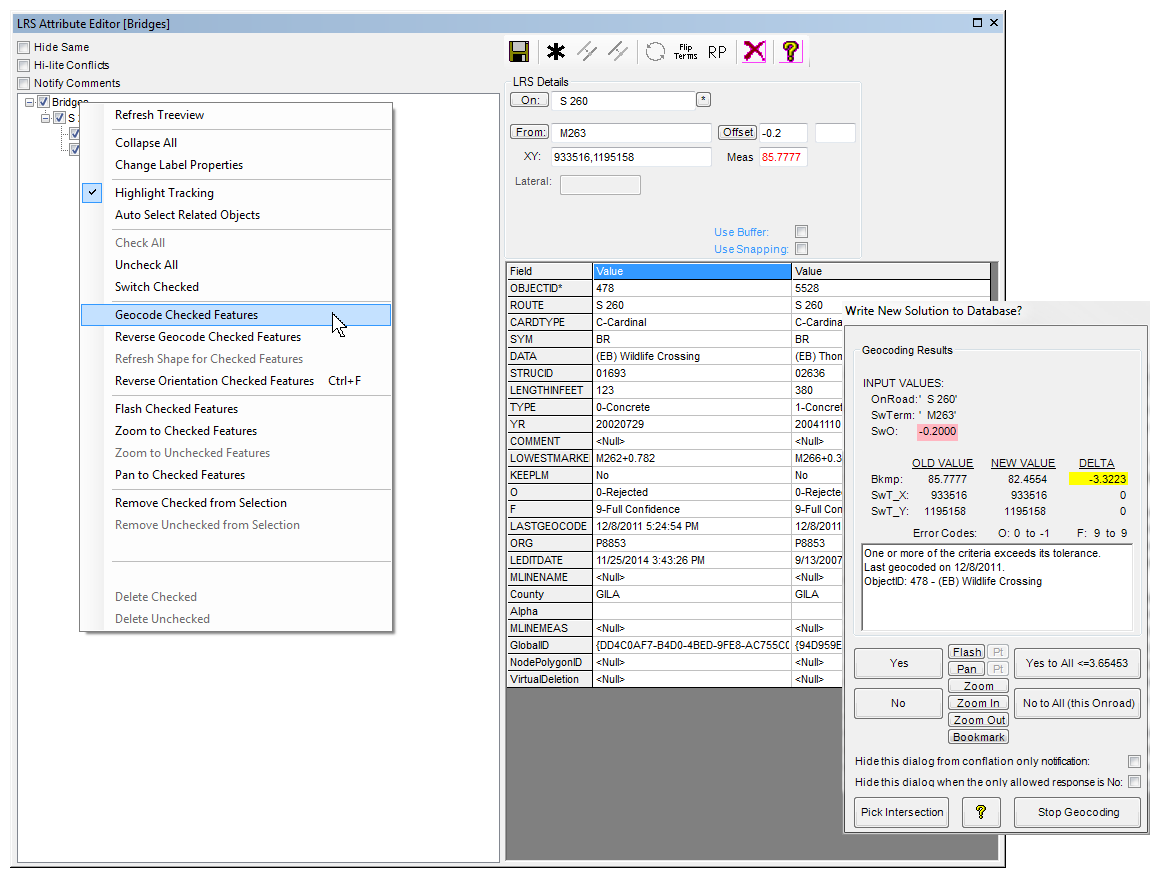1160x878 pixels.
Task: Select Reverse Orientation Checked Features
Action: pos(236,381)
